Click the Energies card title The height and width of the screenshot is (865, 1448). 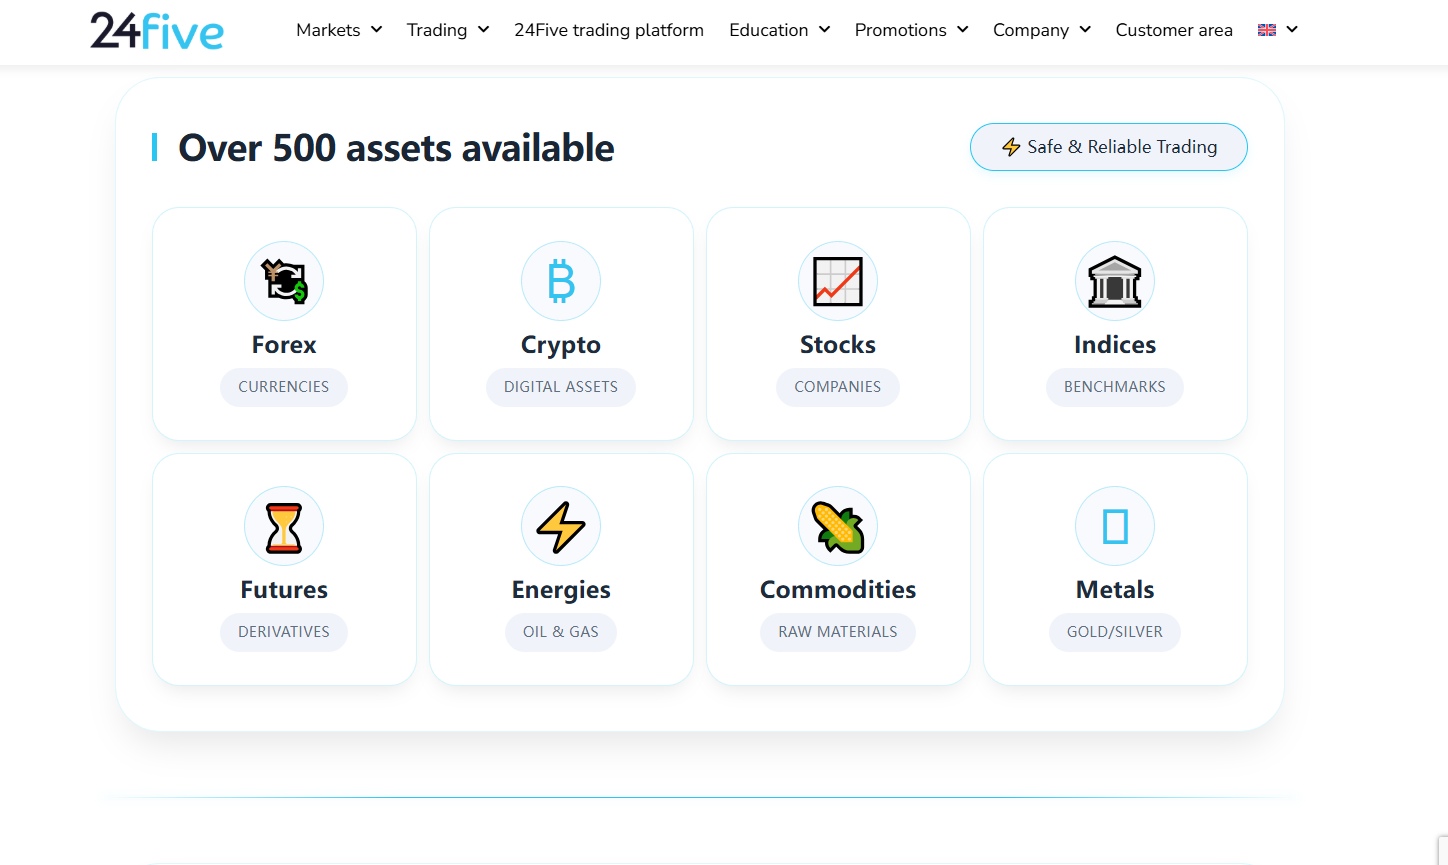point(561,590)
